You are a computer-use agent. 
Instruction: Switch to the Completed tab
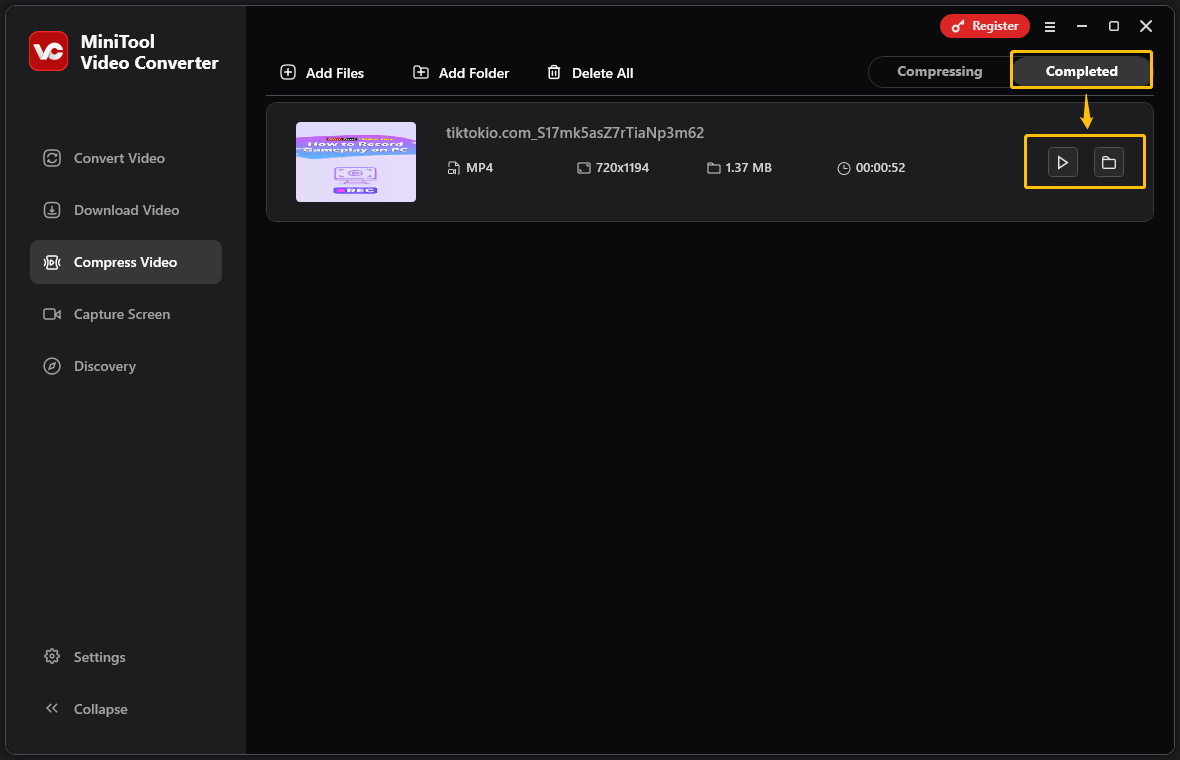1081,71
